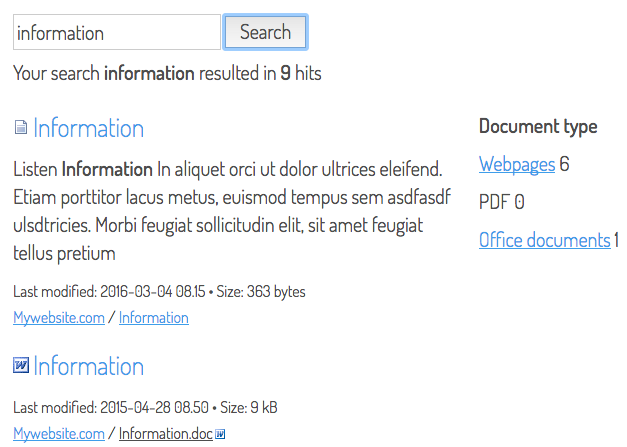This screenshot has width=627, height=447.
Task: Click the Search button
Action: click(266, 32)
